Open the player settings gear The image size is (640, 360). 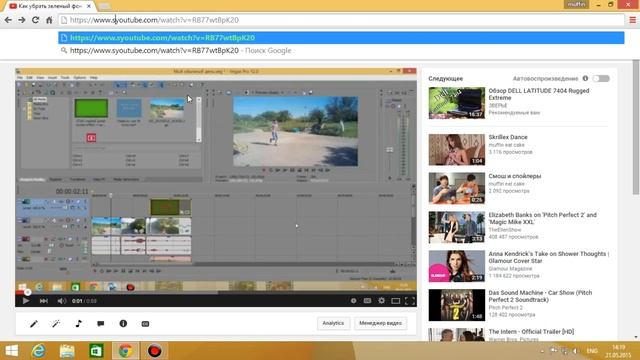point(381,301)
